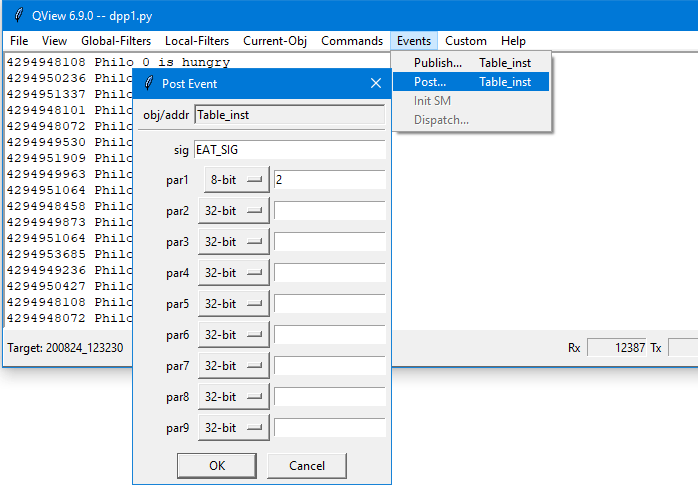Open the Commands menu
698x500 pixels.
pyautogui.click(x=351, y=41)
